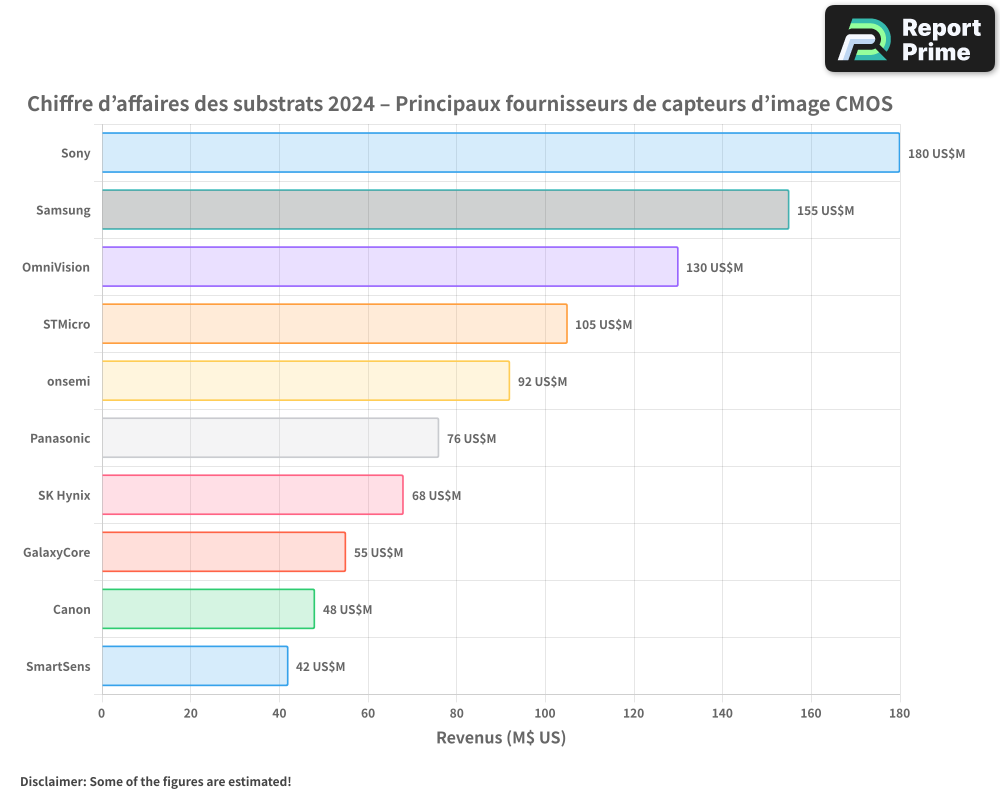1000x800 pixels.
Task: Click the onsemi yellow bar
Action: coord(306,381)
